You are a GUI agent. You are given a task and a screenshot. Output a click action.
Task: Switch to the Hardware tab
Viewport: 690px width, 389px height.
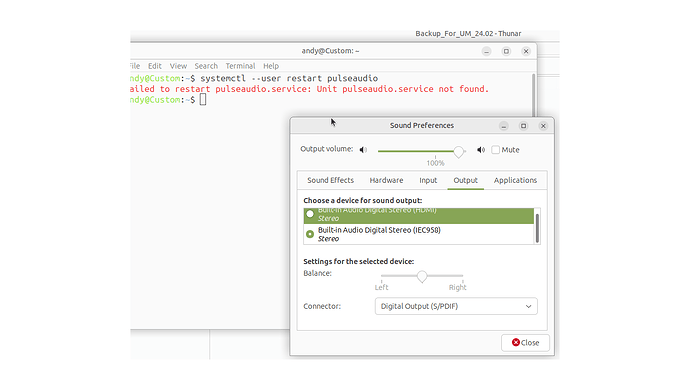pyautogui.click(x=386, y=180)
